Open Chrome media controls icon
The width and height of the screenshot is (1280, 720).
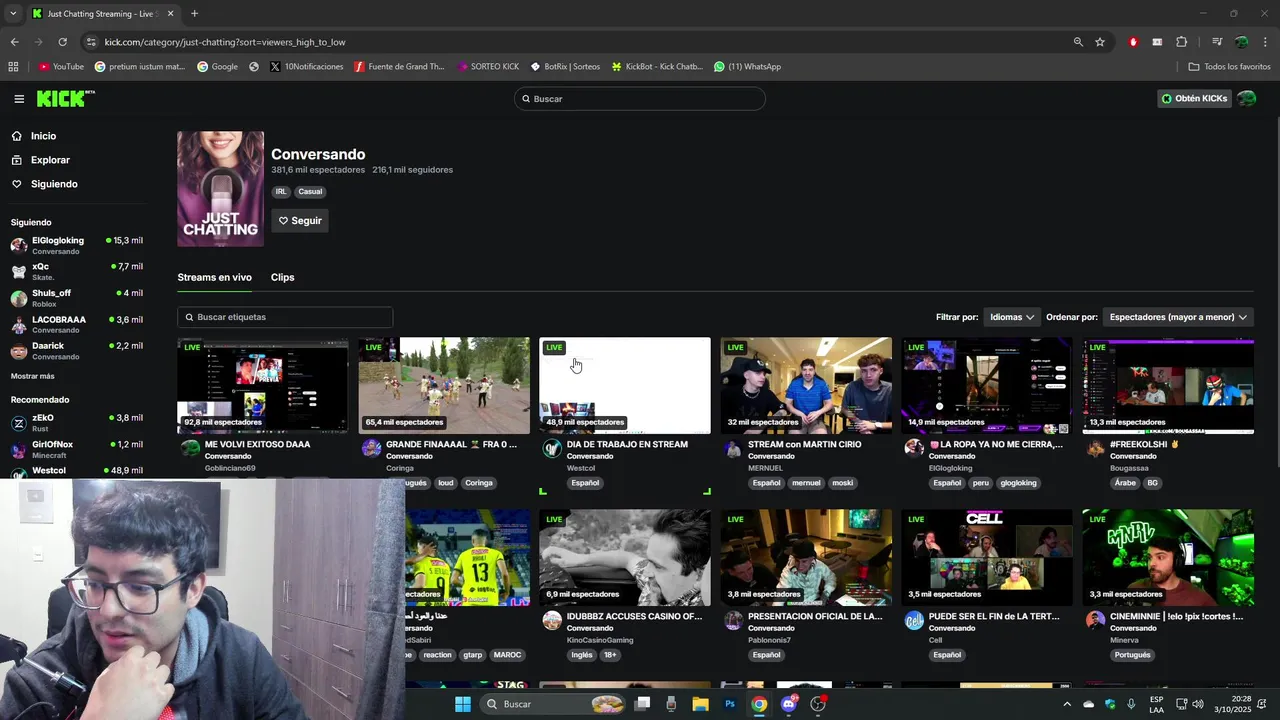tap(1217, 42)
